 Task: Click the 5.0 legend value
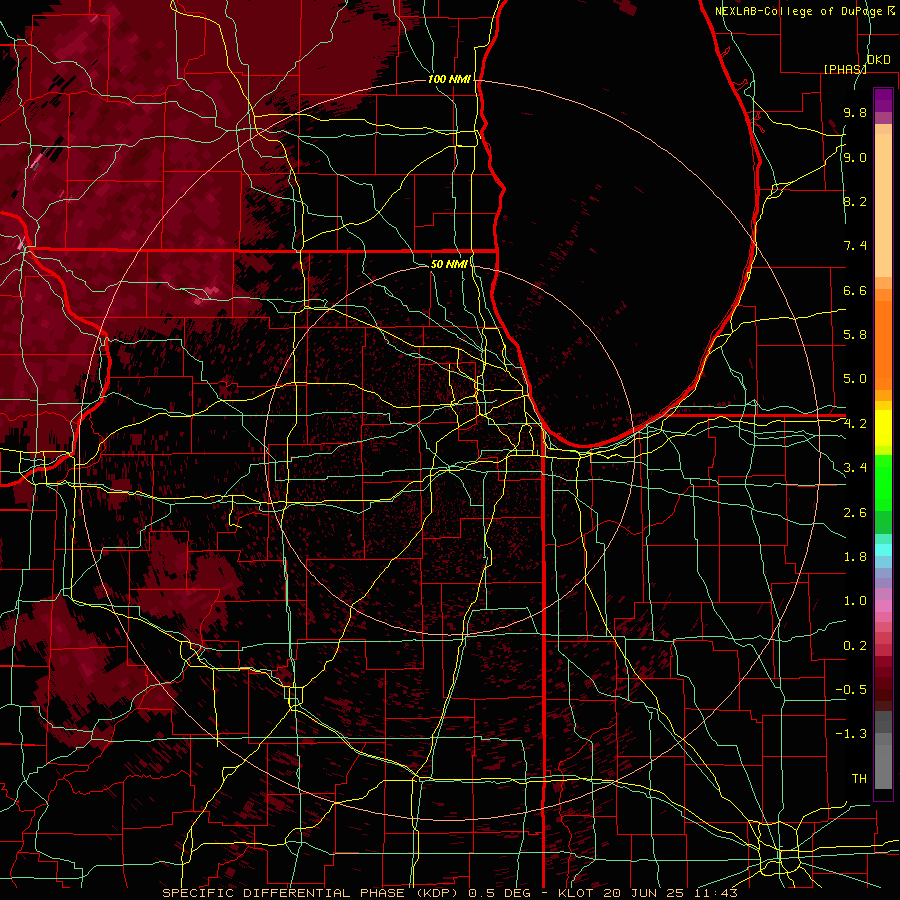click(x=855, y=379)
